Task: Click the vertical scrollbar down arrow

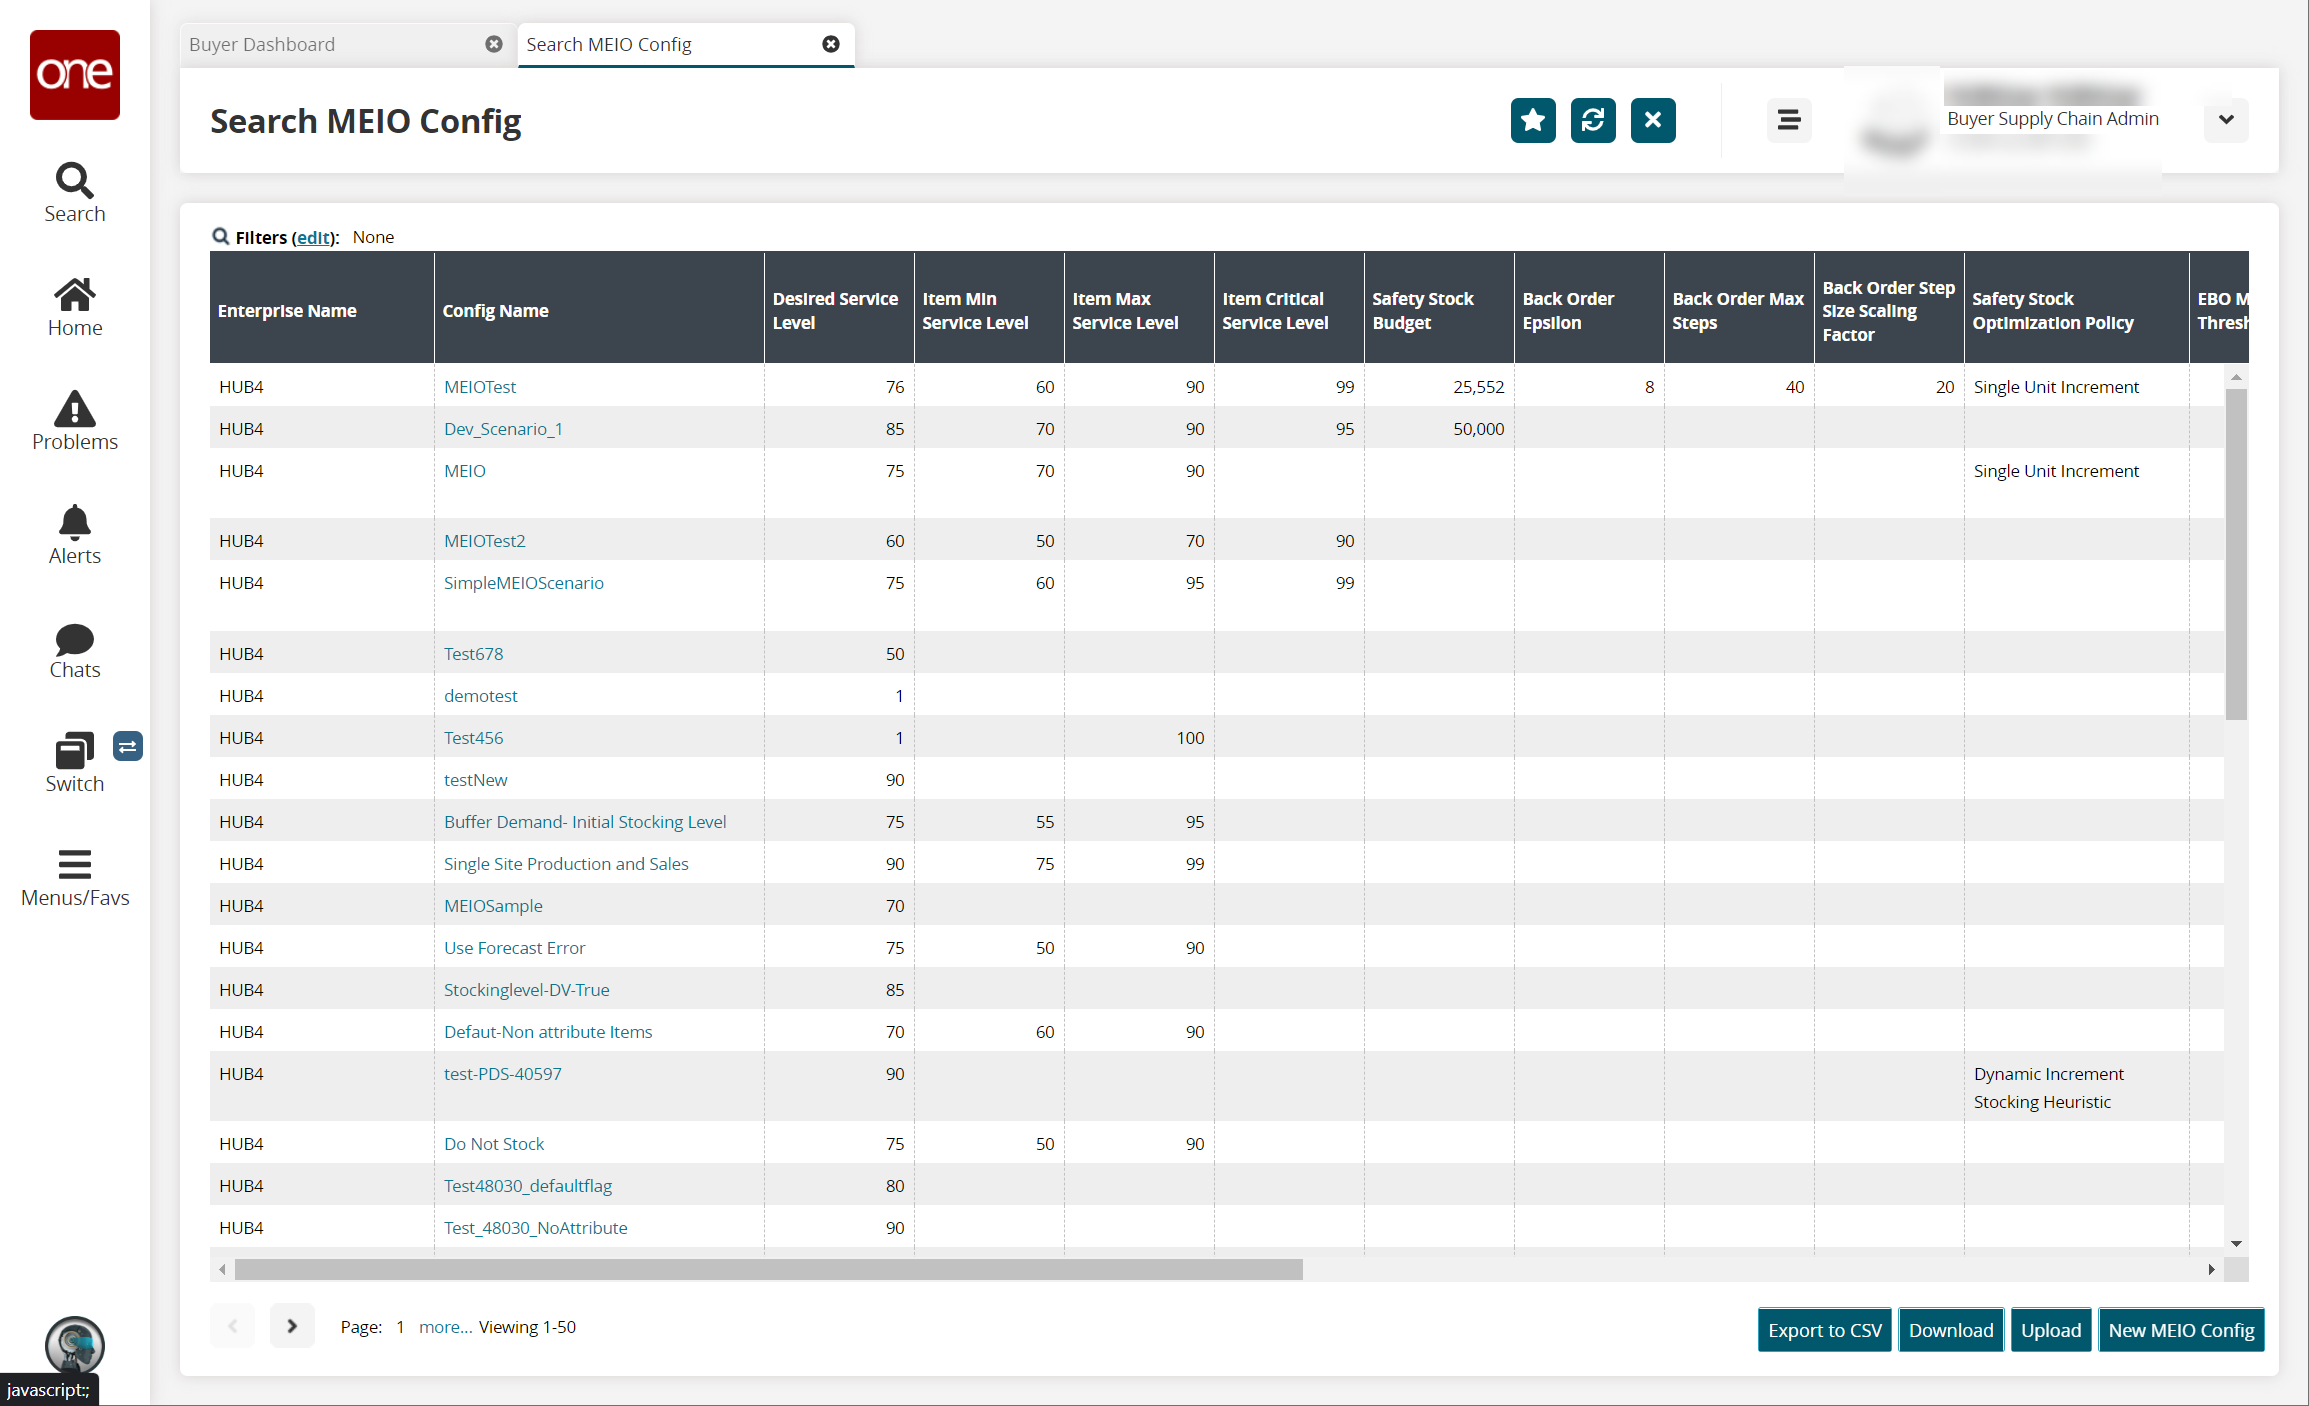Action: coord(2236,1244)
